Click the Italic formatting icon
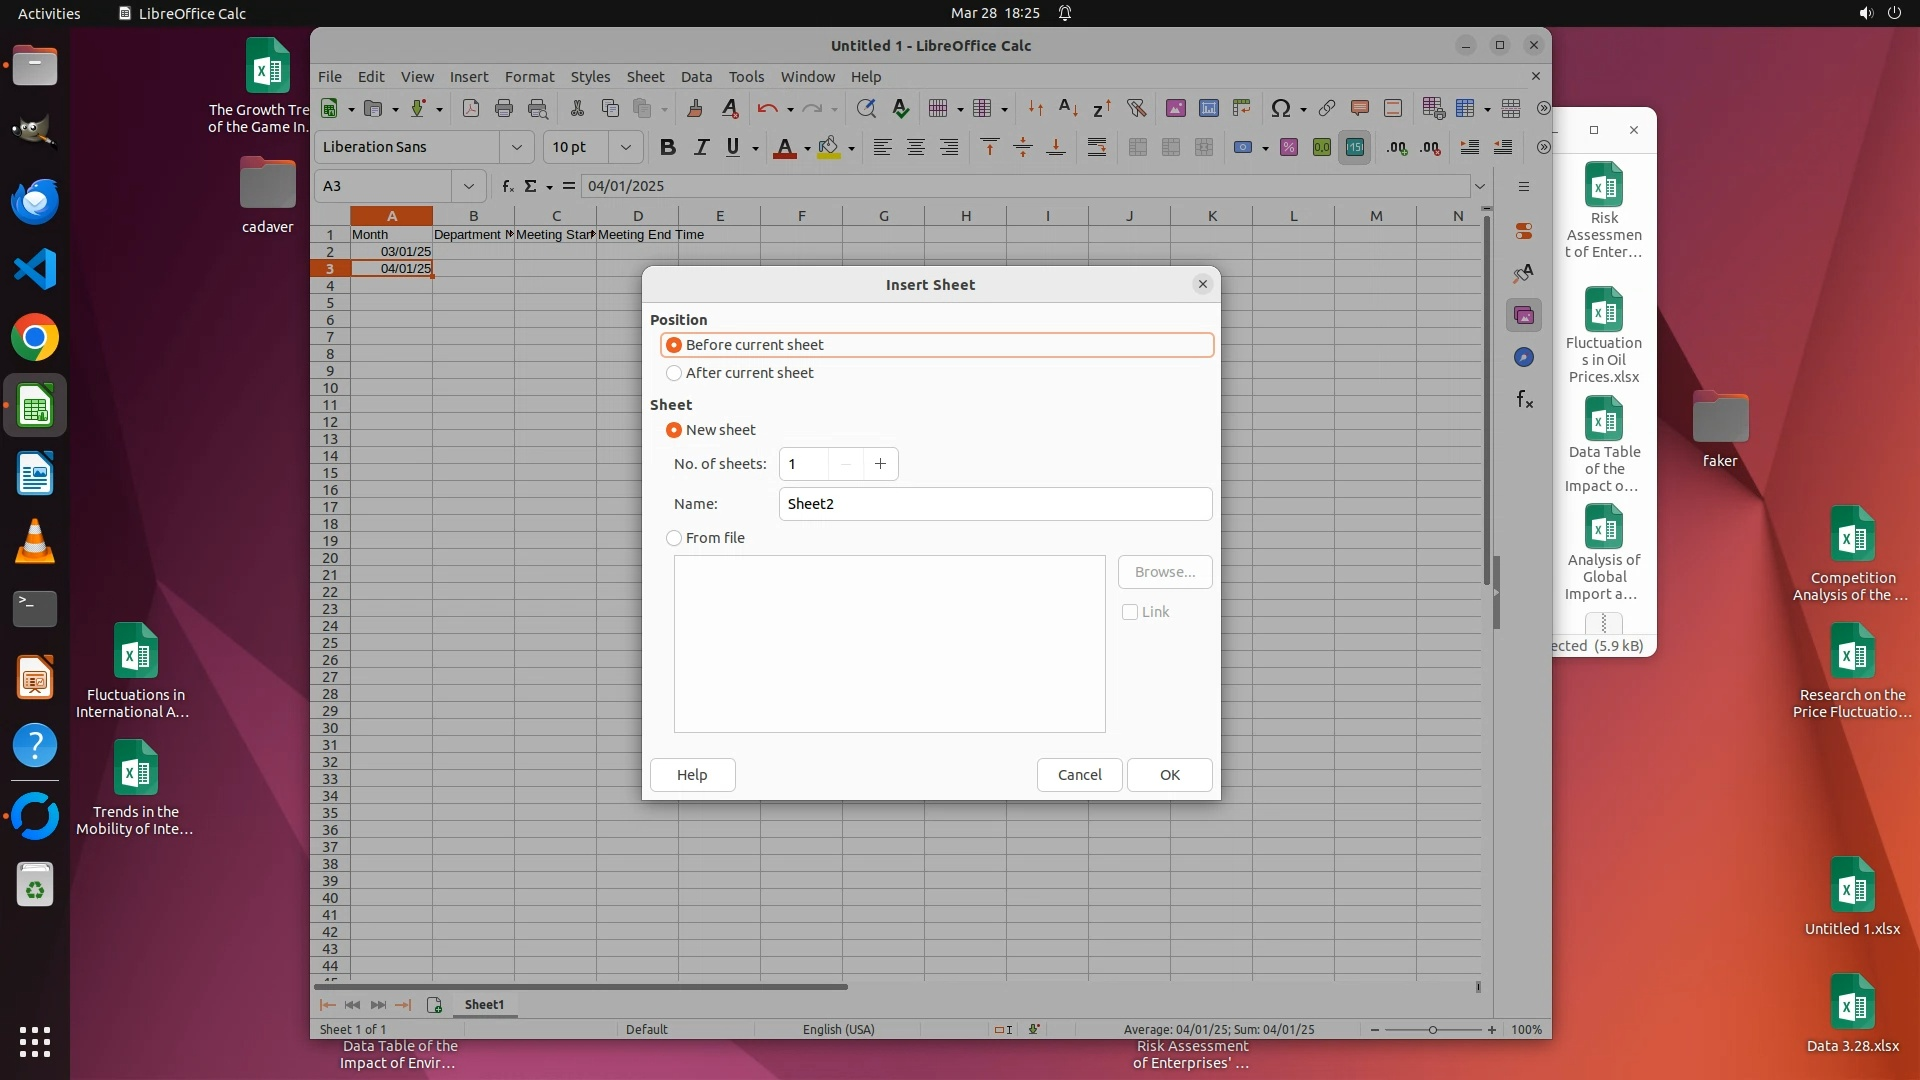 point(701,148)
